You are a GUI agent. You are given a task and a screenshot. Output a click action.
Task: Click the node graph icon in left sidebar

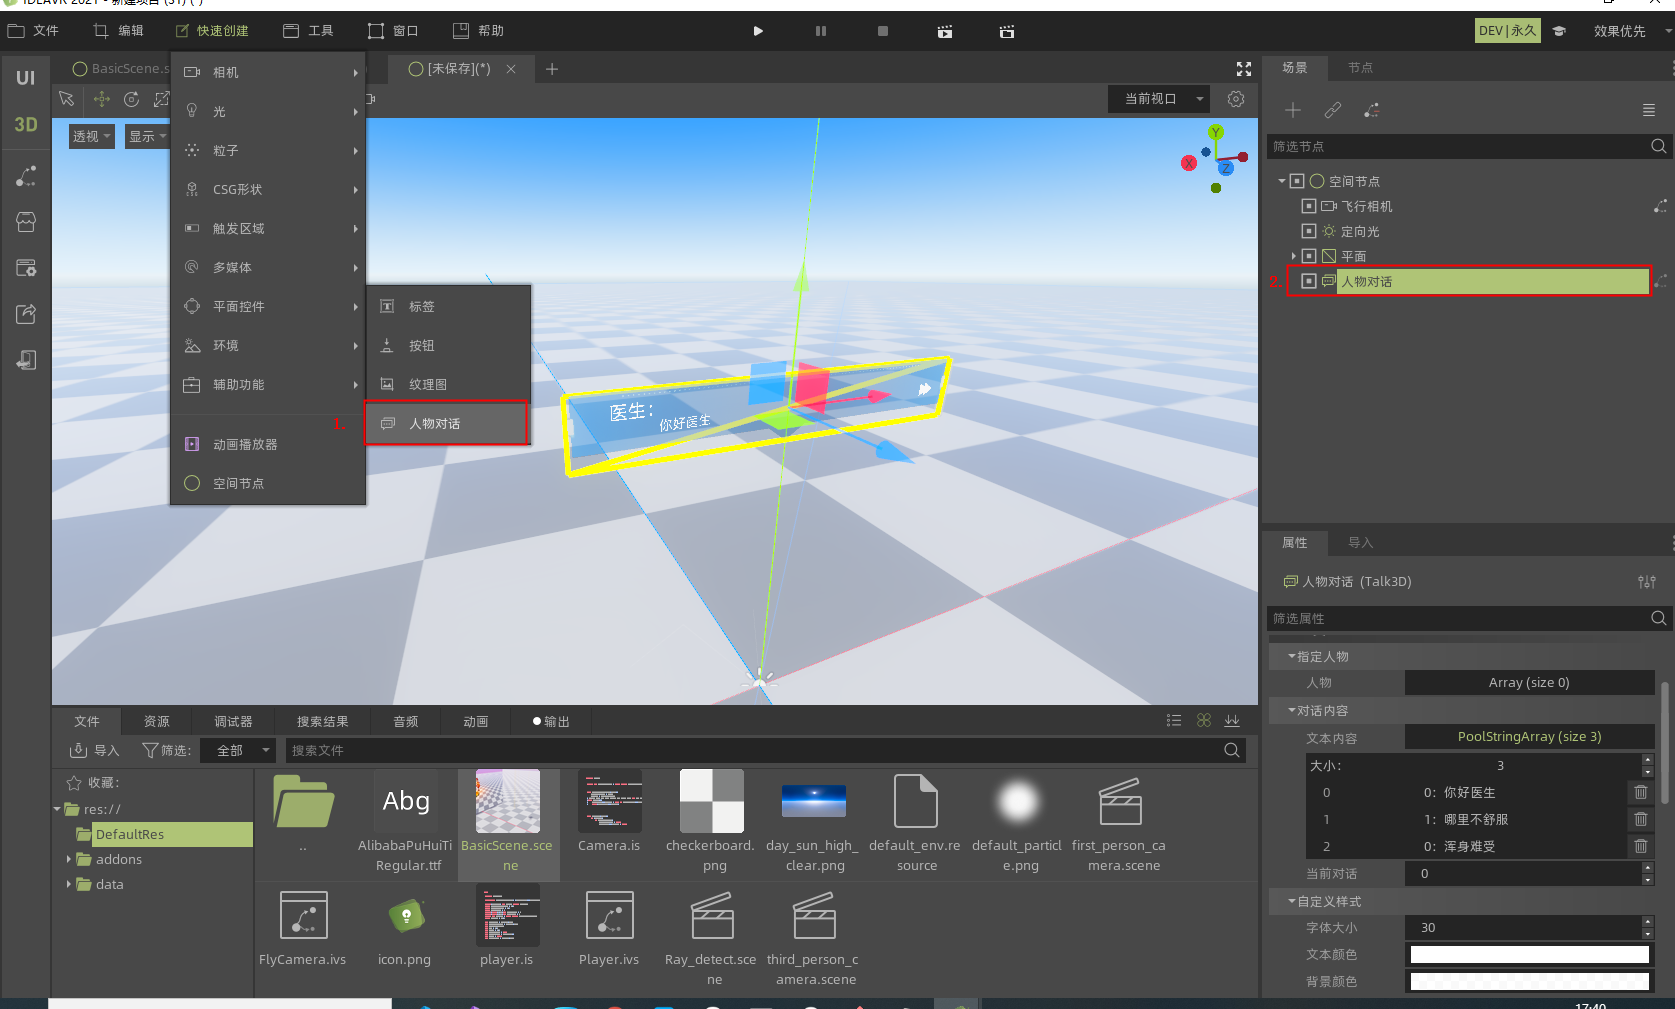pos(26,176)
